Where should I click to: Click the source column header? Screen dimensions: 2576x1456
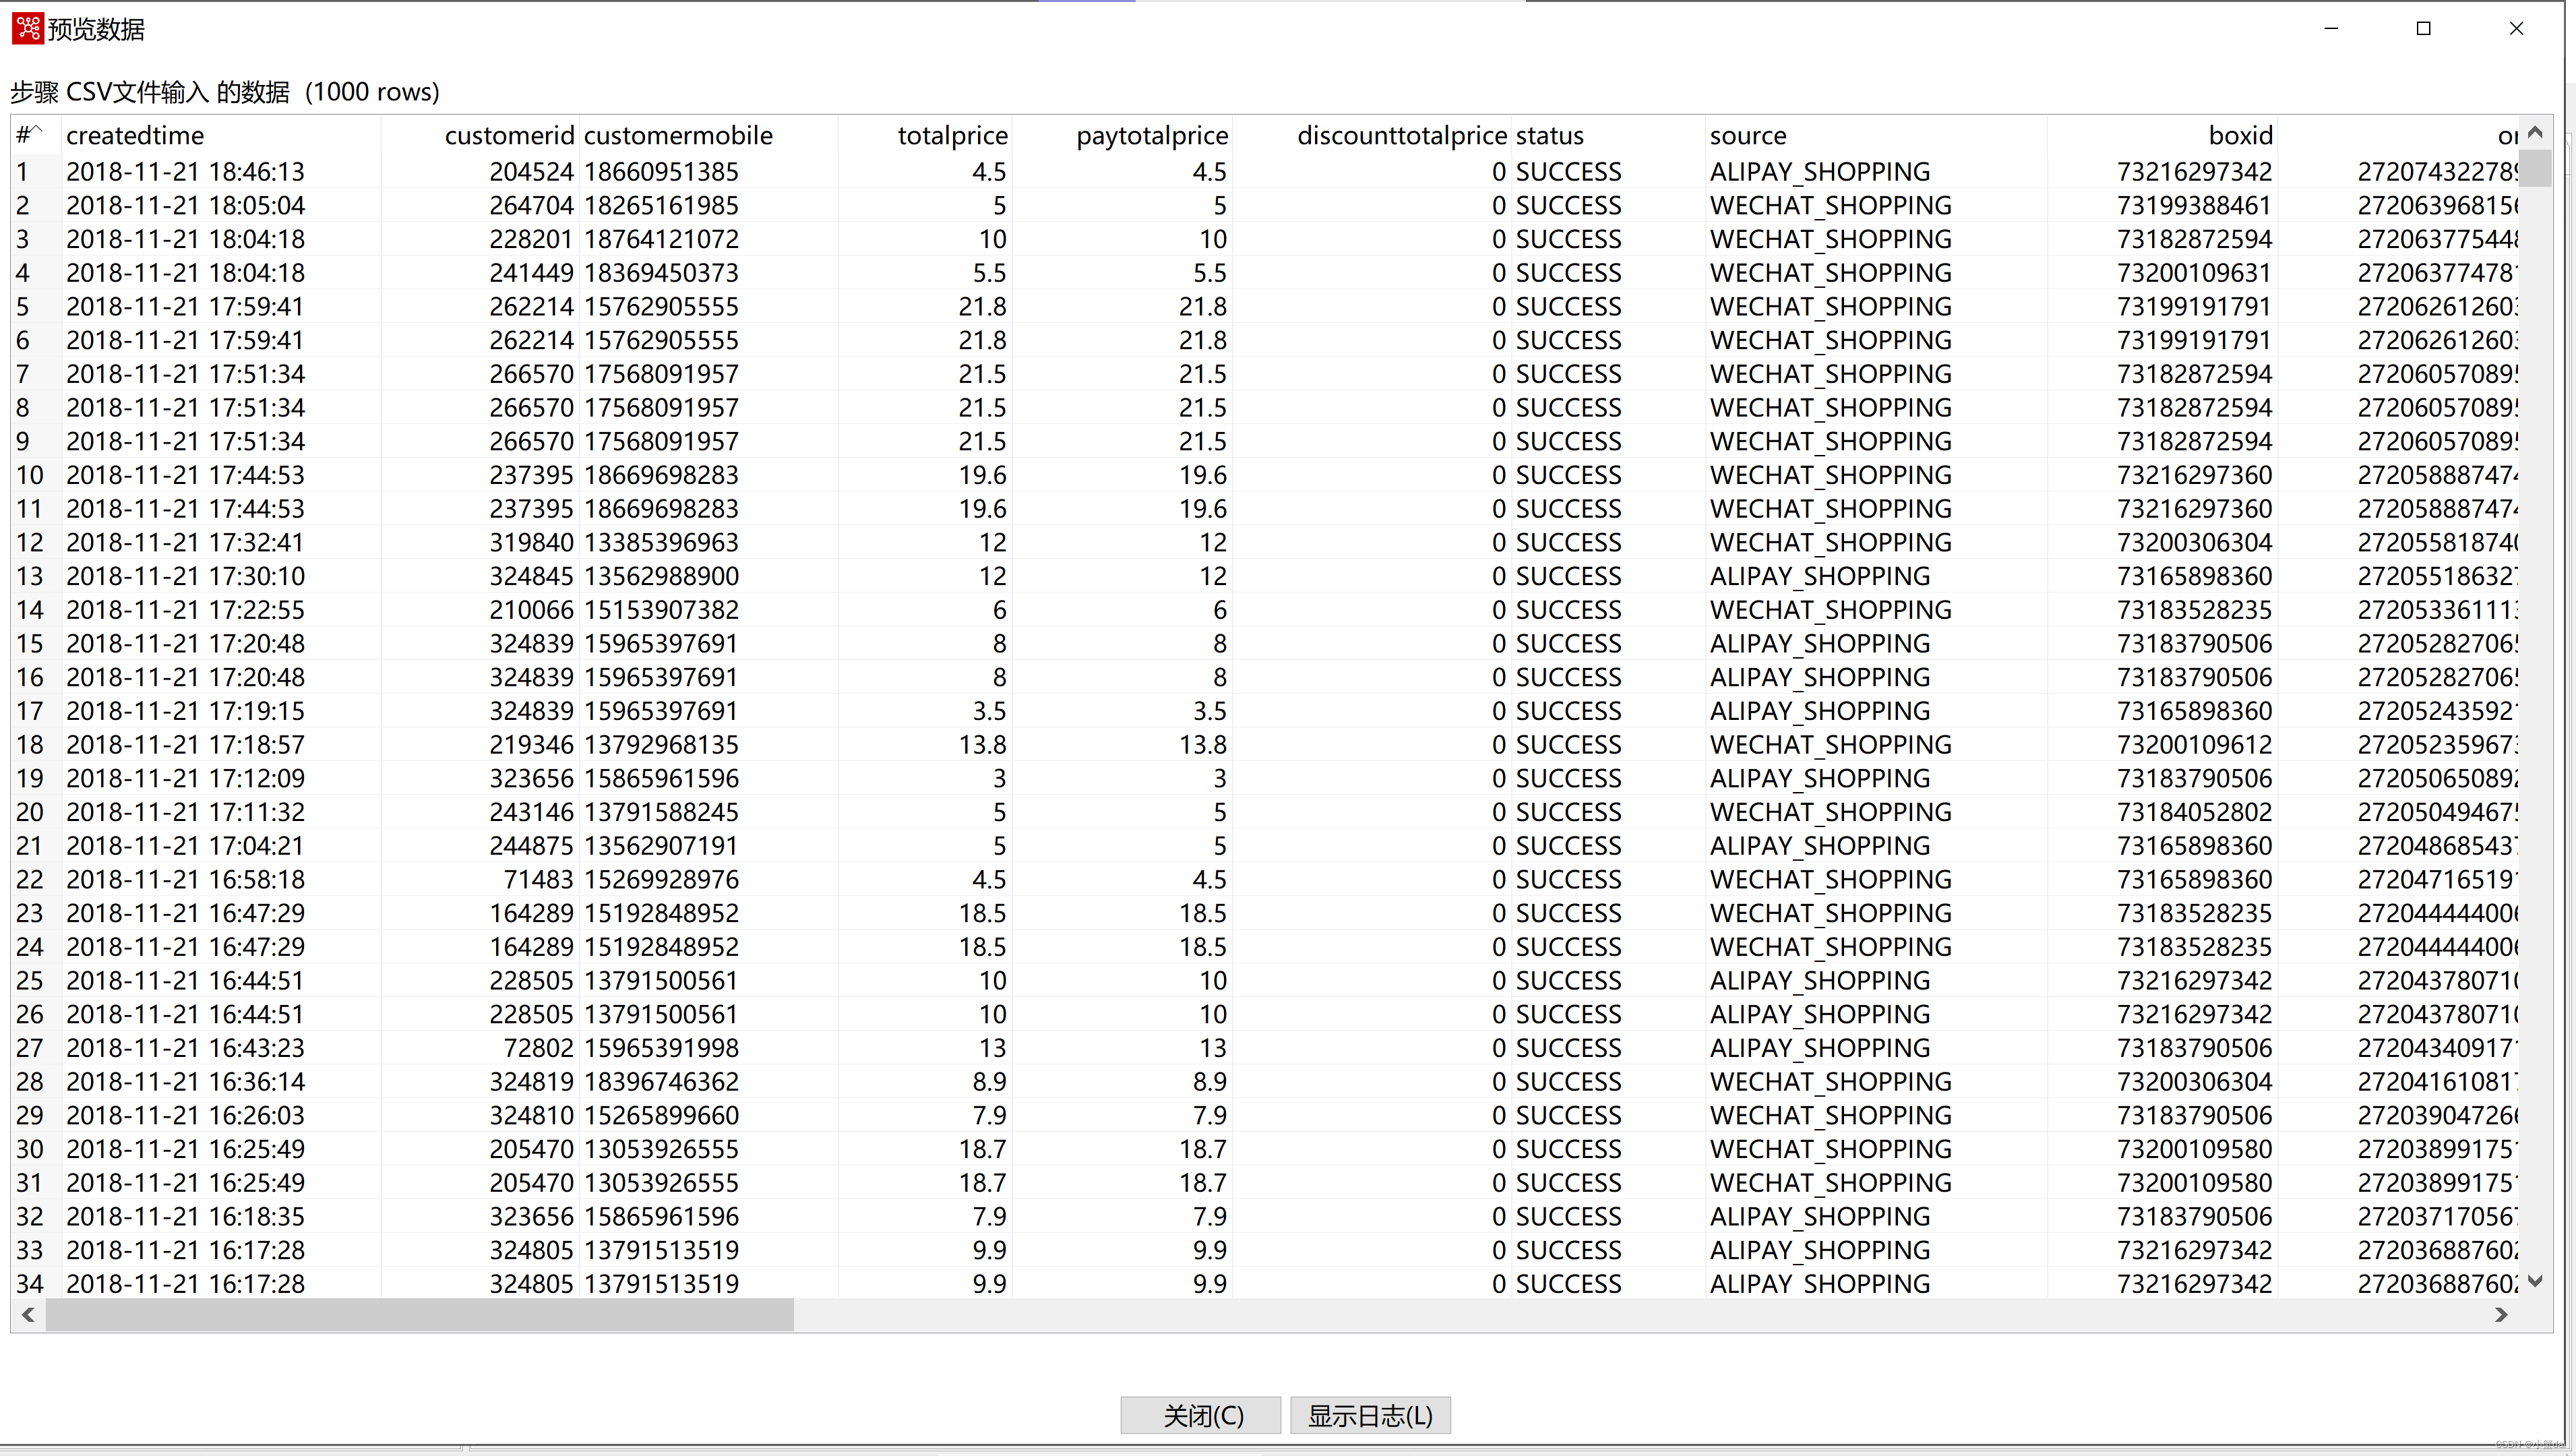tap(1747, 135)
